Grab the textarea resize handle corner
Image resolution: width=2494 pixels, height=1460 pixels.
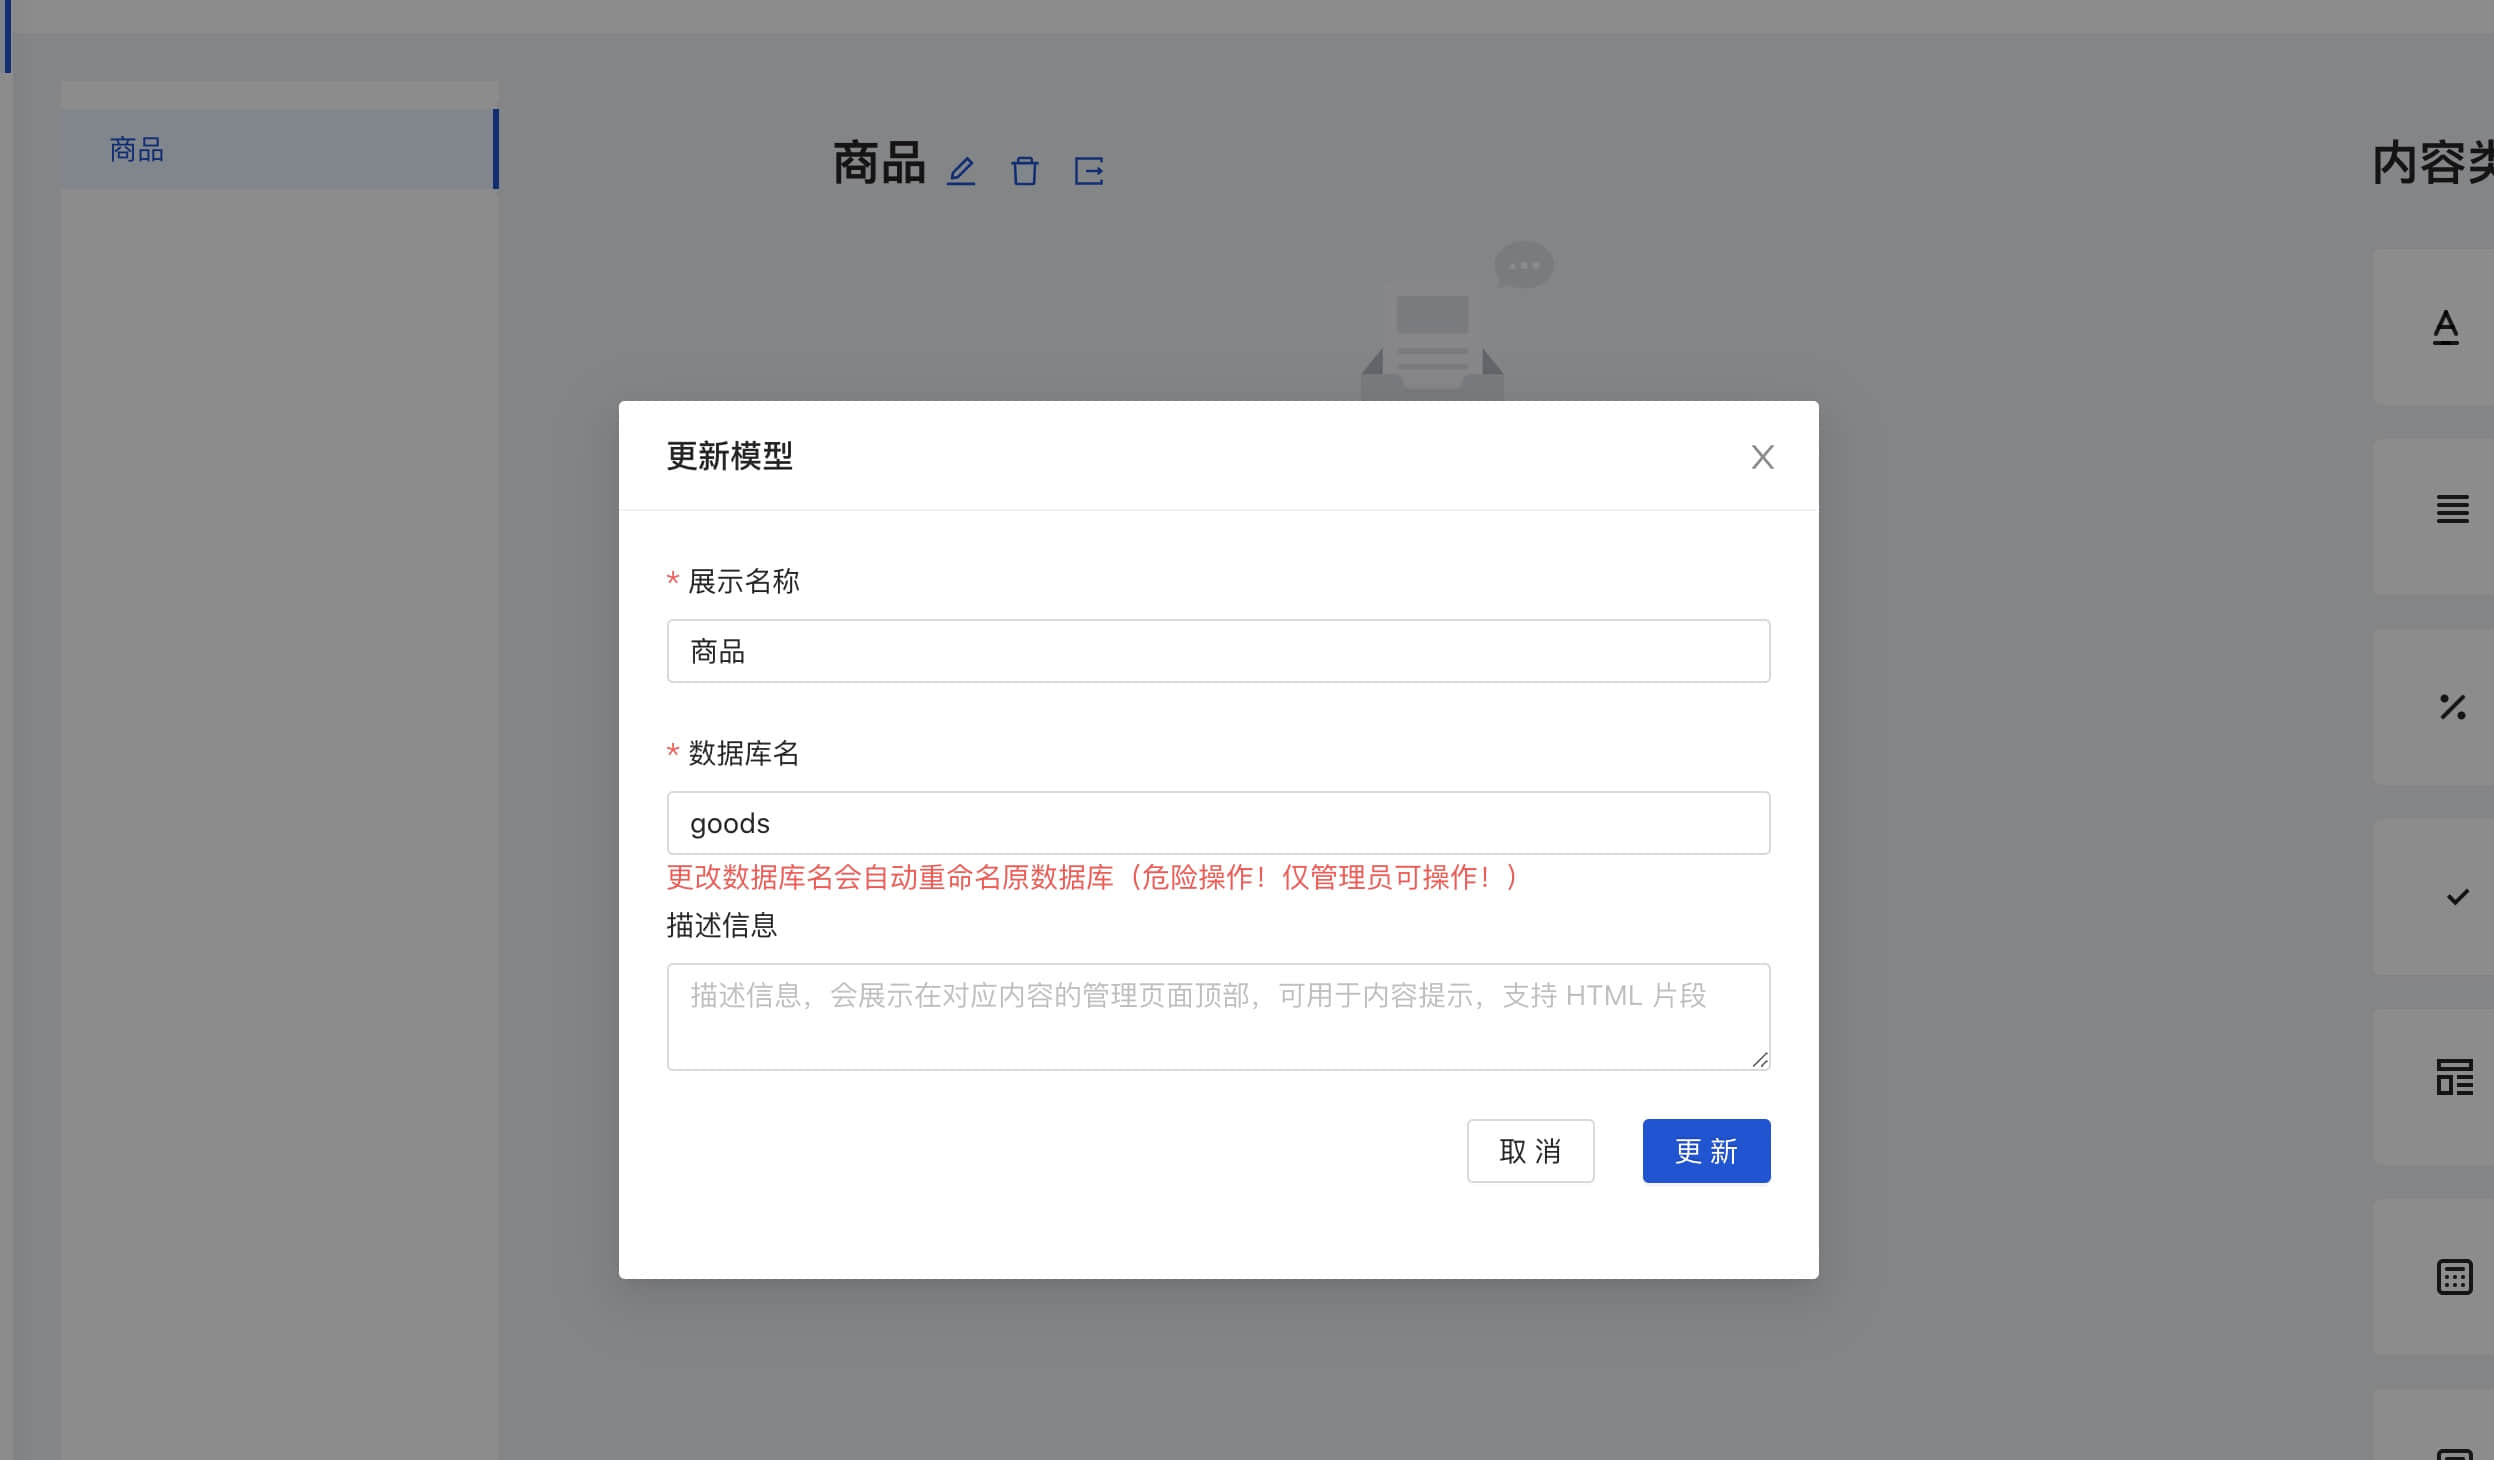pos(1760,1060)
